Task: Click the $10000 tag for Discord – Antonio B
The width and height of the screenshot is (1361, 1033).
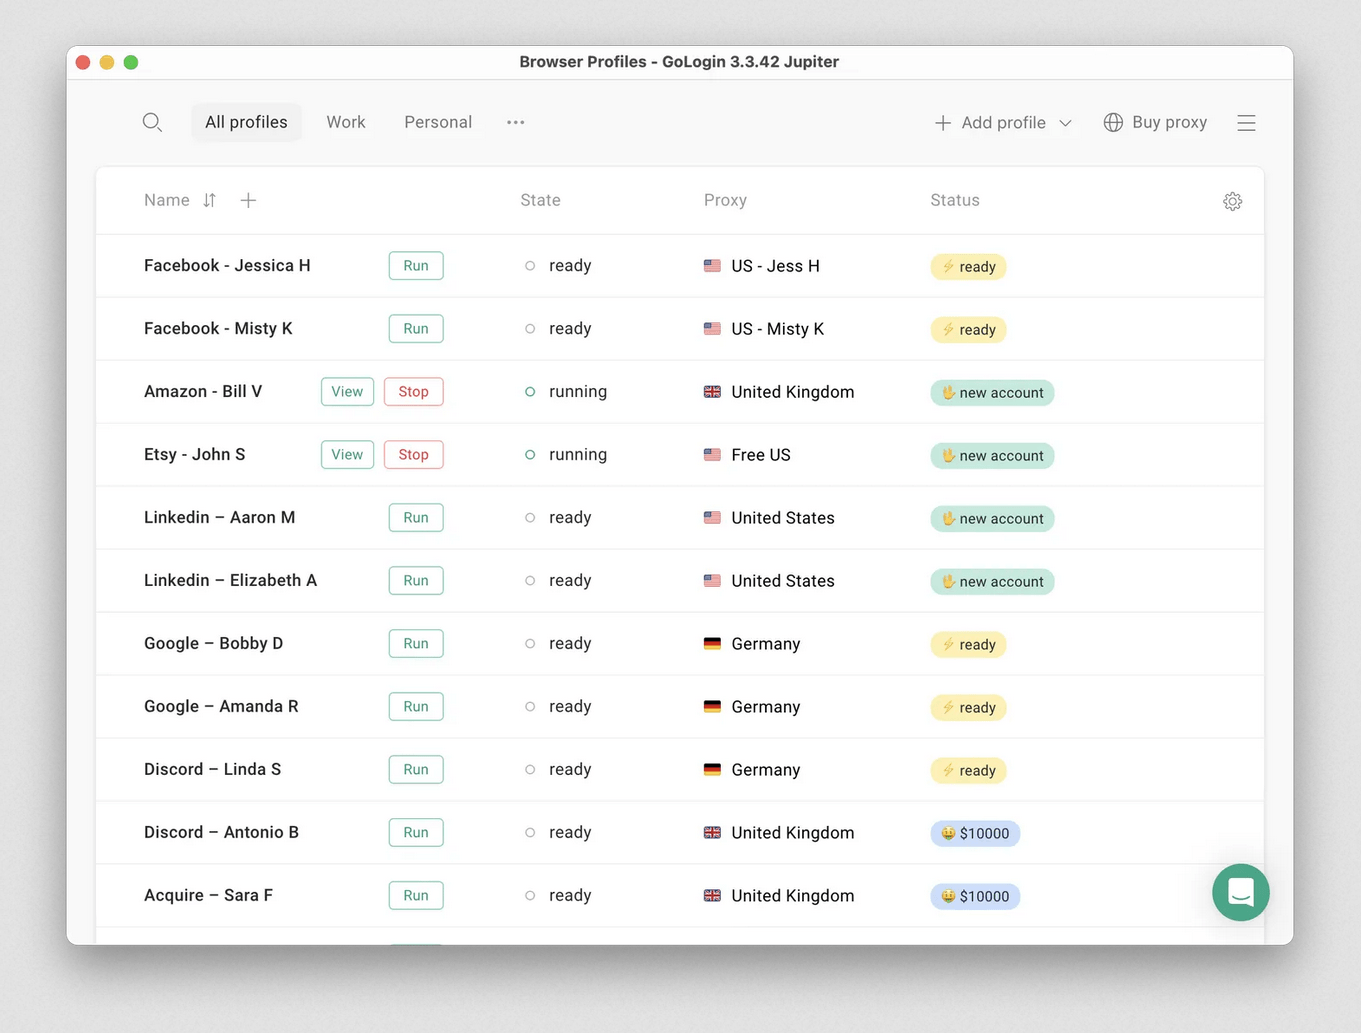Action: pos(975,834)
